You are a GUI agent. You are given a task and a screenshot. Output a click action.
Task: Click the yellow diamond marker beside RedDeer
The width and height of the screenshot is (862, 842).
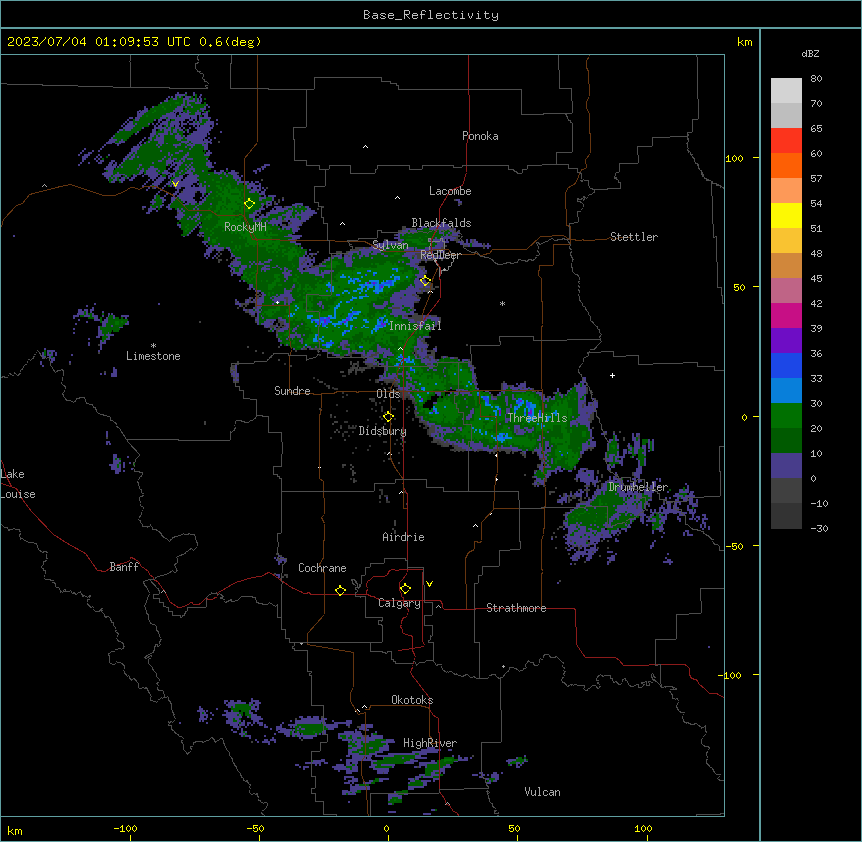426,281
